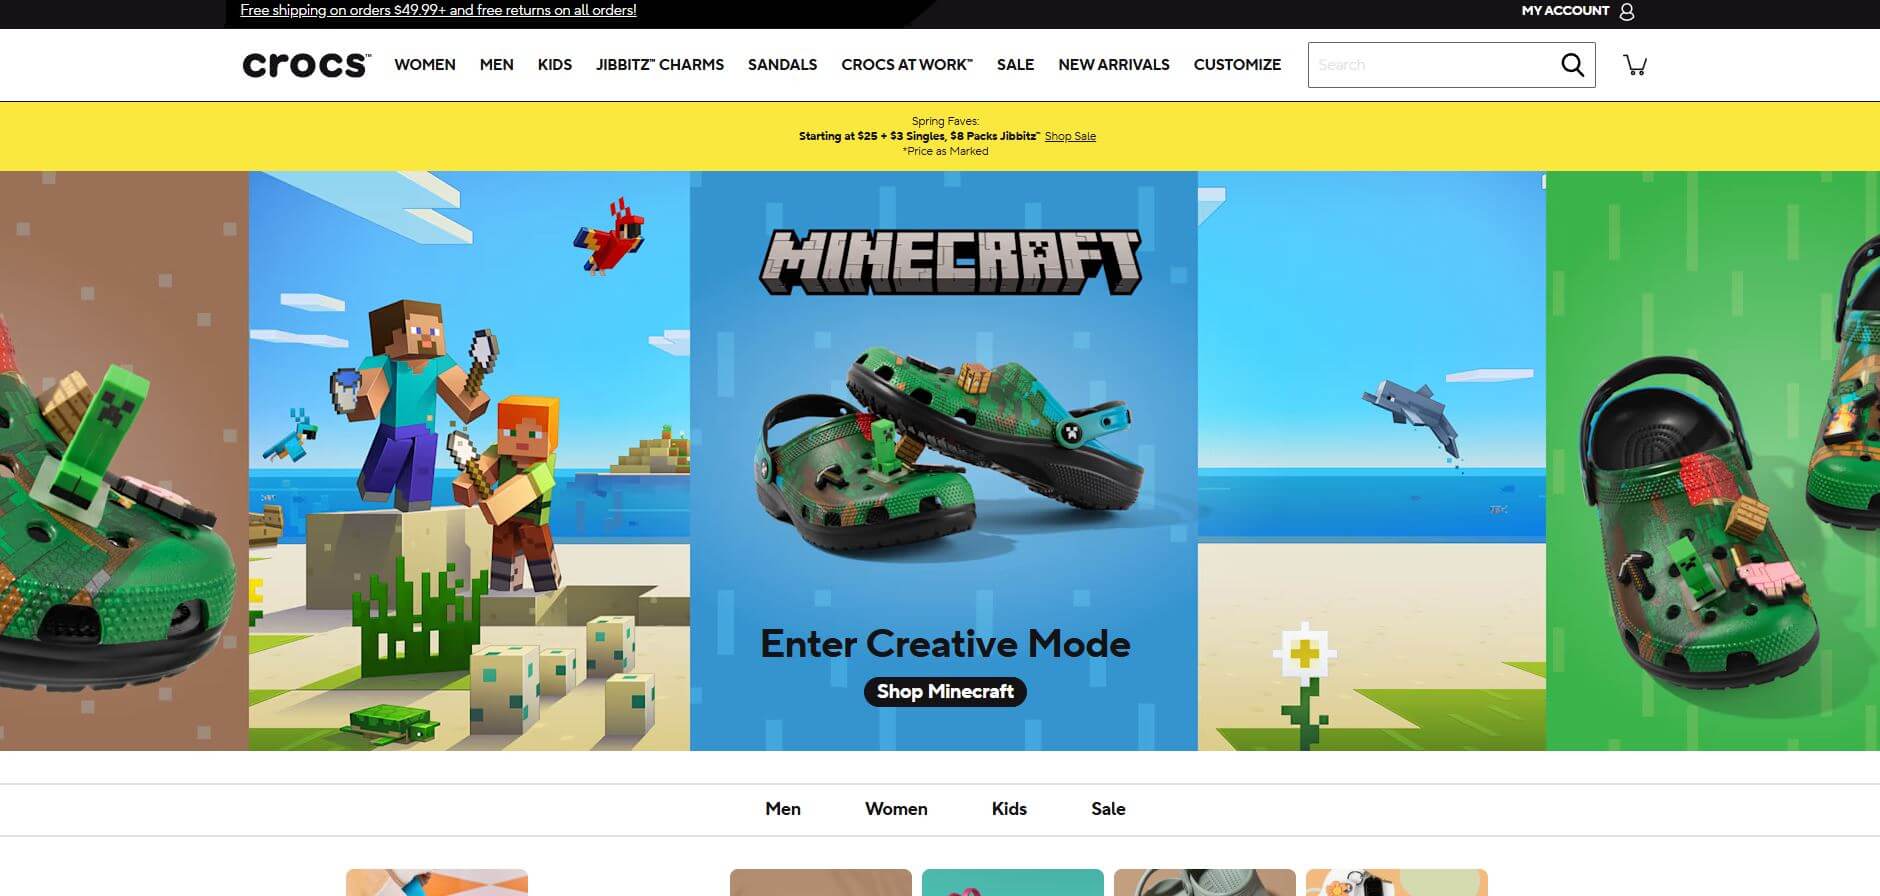Image resolution: width=1880 pixels, height=896 pixels.
Task: Open the Jibbitz Charms menu
Action: (659, 65)
